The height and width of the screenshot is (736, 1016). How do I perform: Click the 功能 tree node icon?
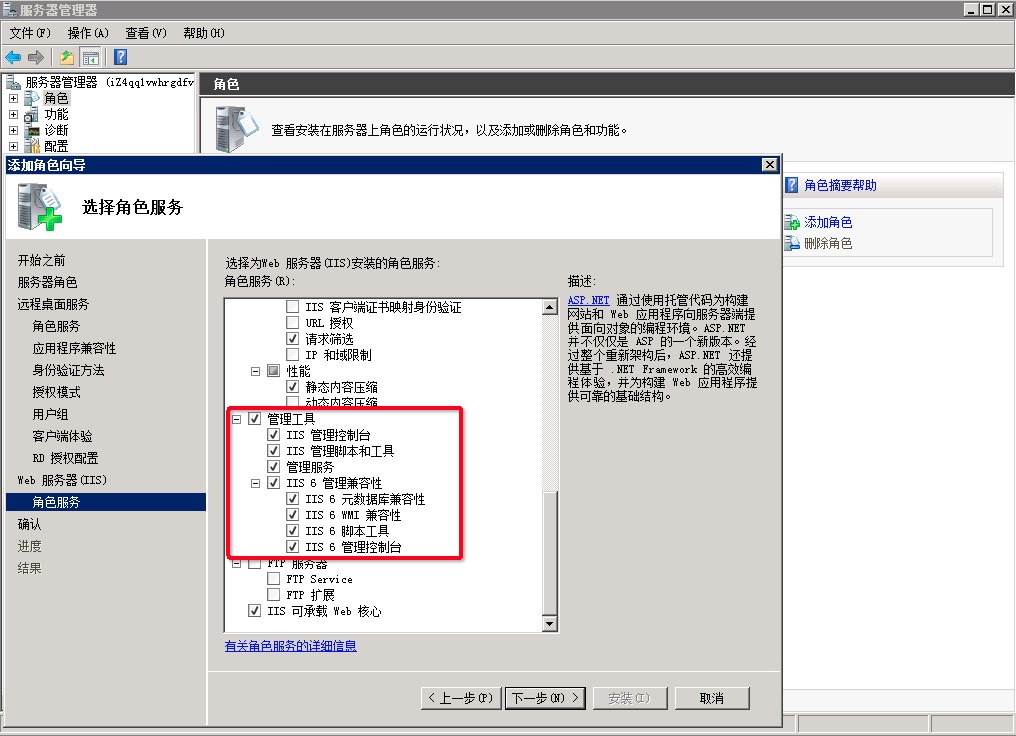click(32, 115)
